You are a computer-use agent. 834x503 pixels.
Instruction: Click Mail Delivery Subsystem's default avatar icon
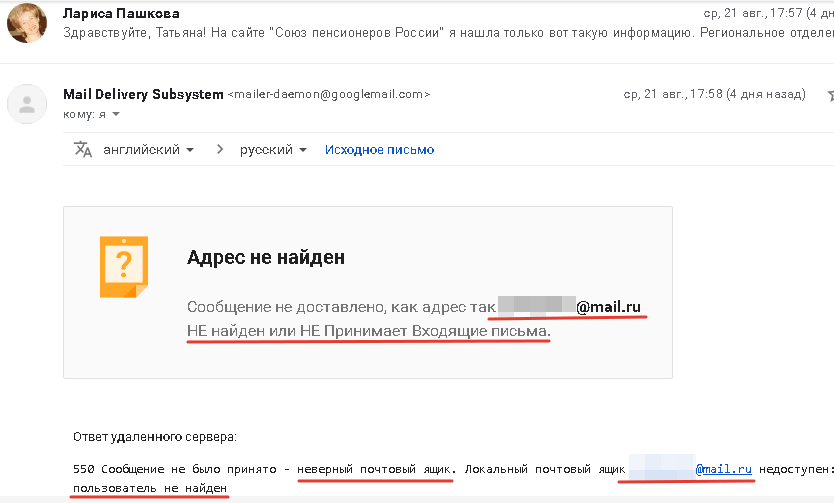click(26, 103)
